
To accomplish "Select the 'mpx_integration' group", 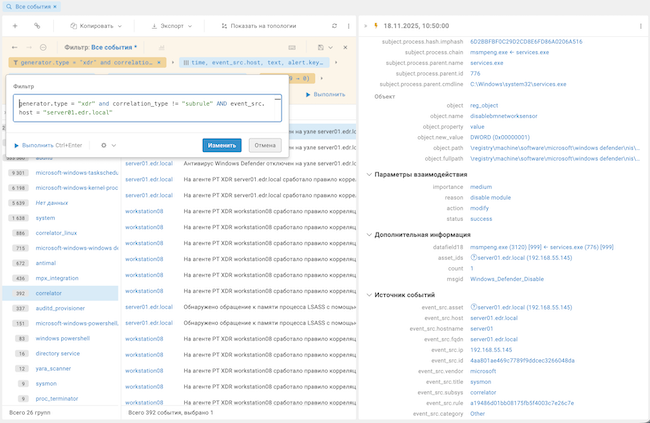I will click(57, 278).
